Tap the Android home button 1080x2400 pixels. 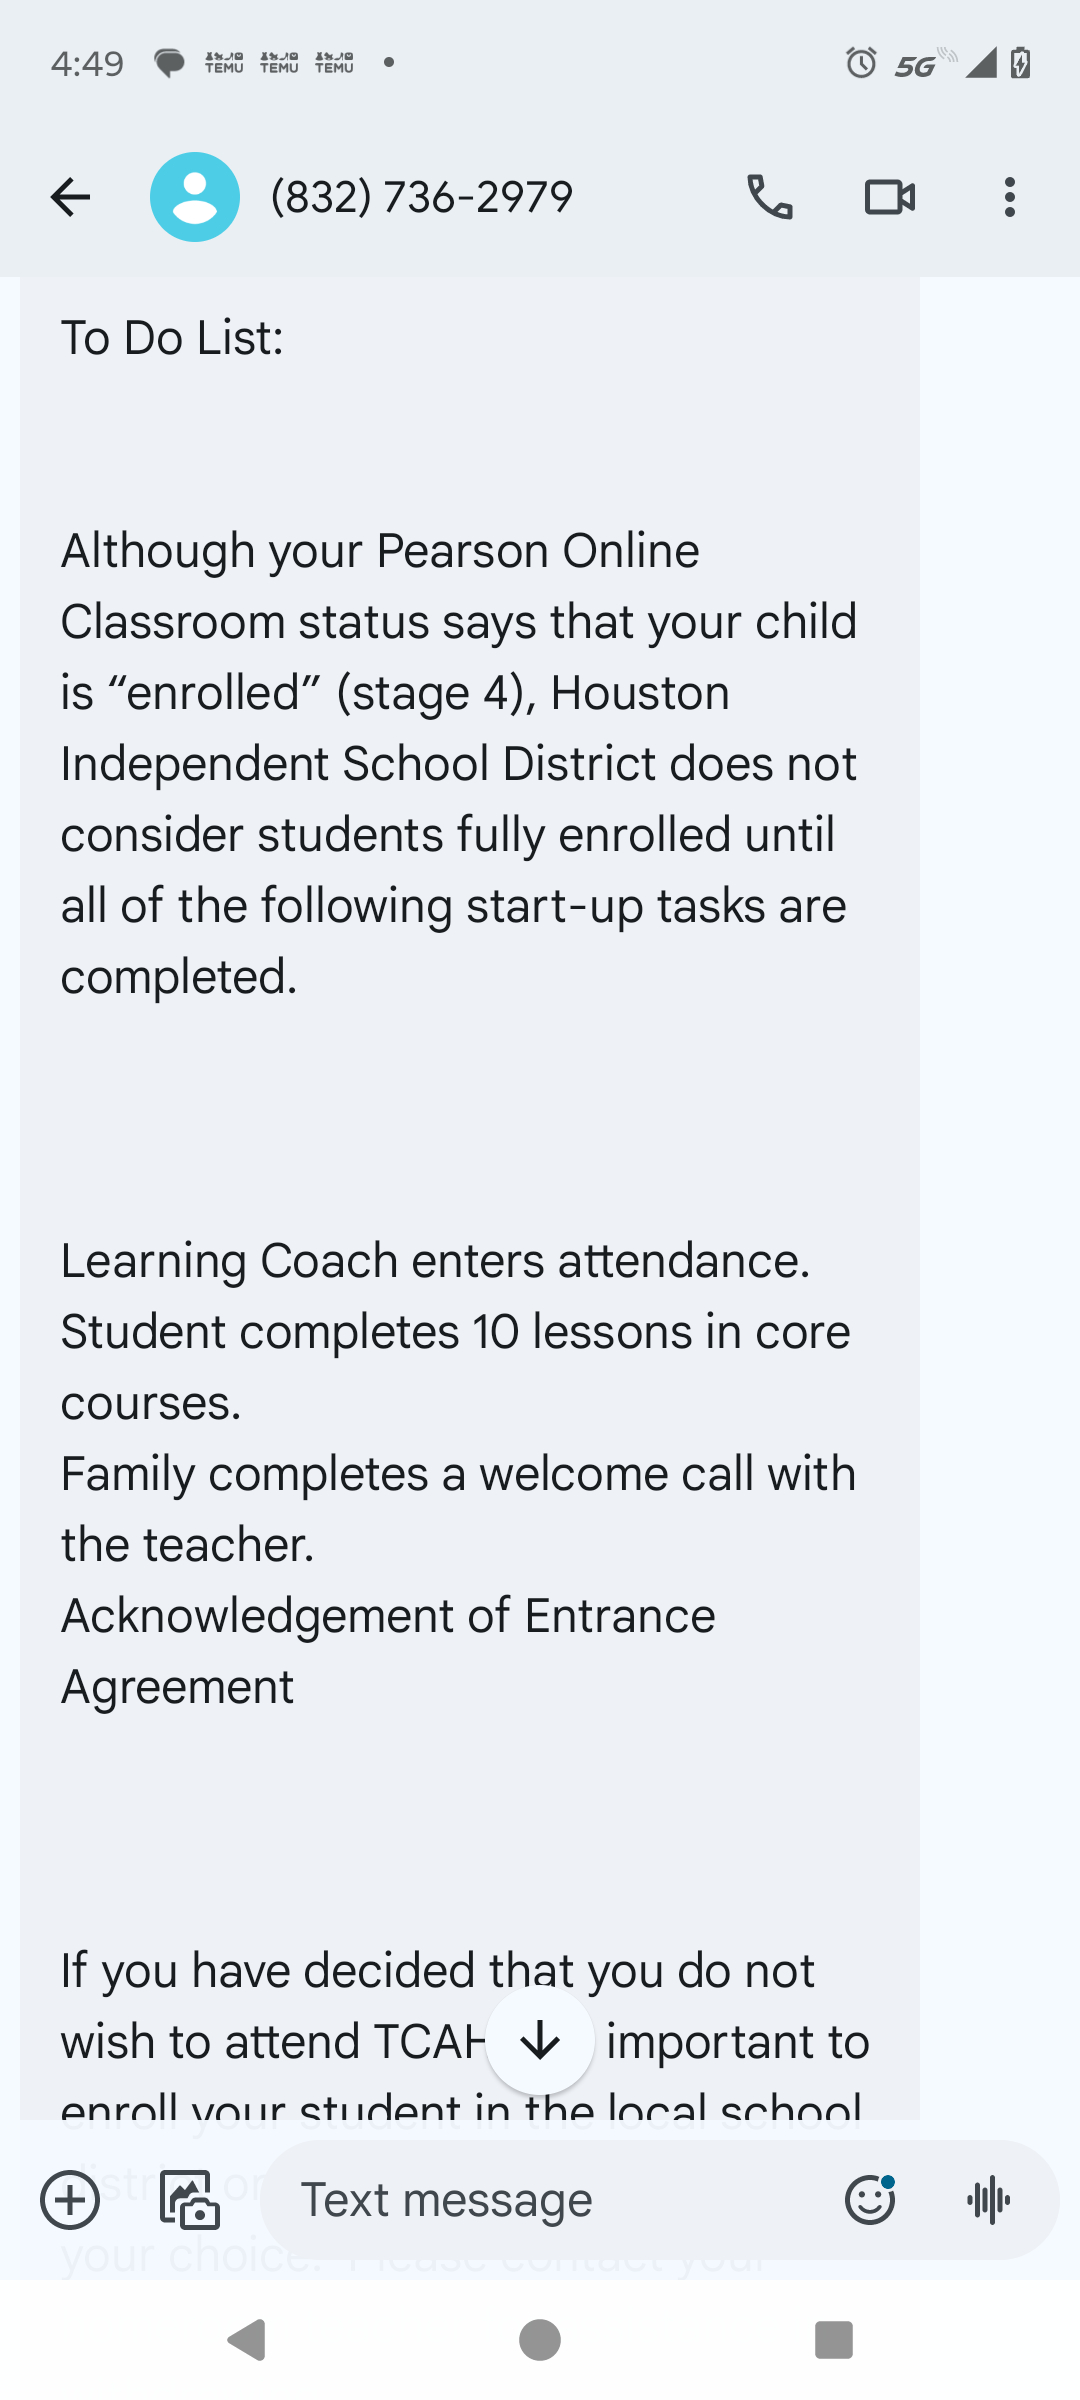pyautogui.click(x=539, y=2338)
